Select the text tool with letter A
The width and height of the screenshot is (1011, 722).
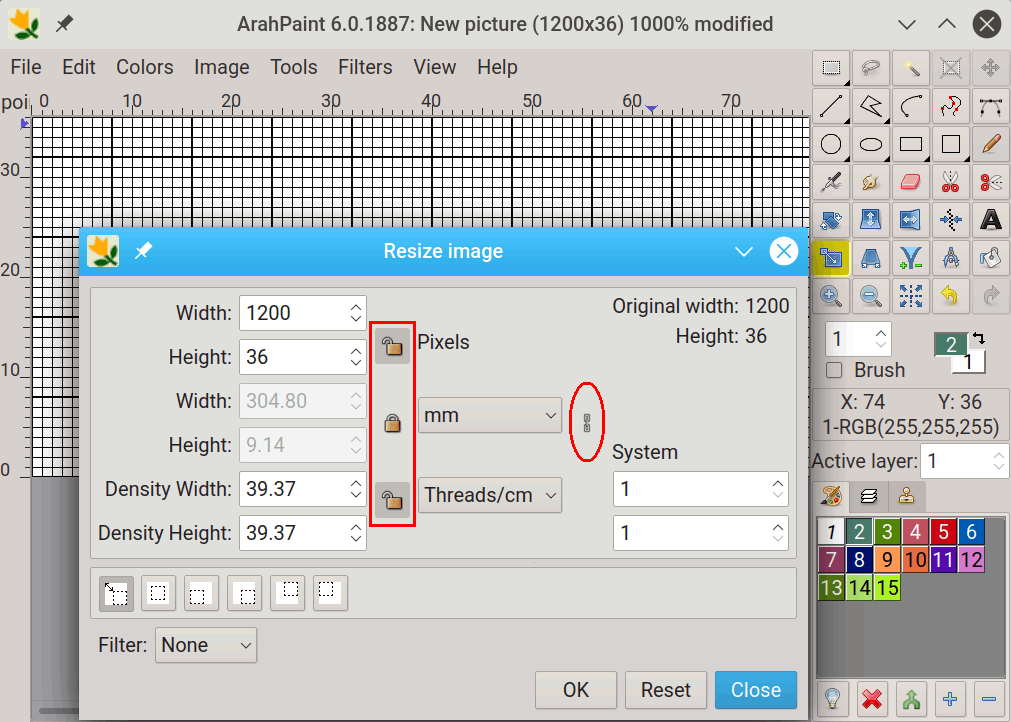pyautogui.click(x=990, y=220)
